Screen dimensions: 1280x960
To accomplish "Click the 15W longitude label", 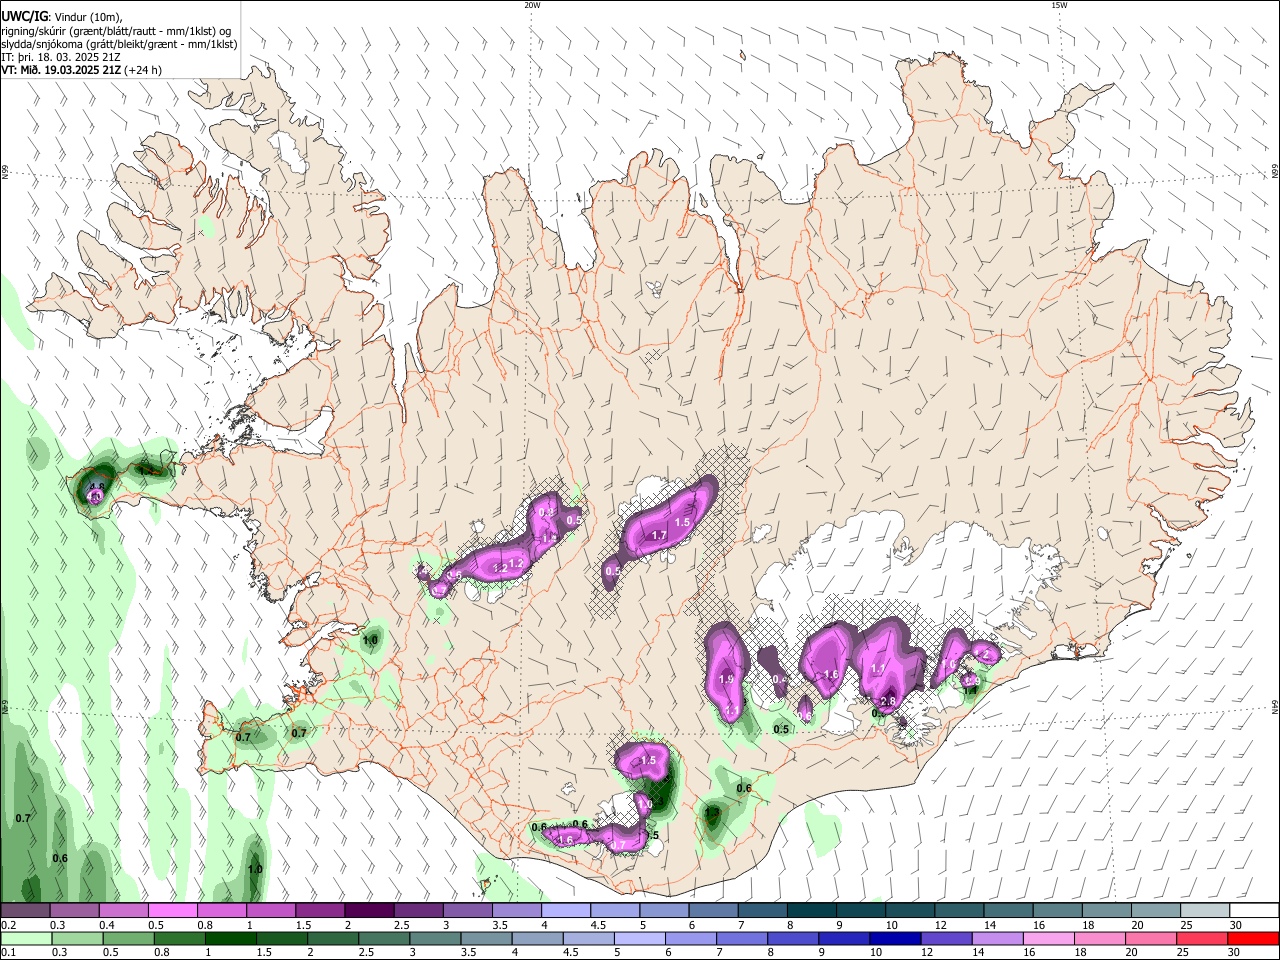I will (1059, 5).
